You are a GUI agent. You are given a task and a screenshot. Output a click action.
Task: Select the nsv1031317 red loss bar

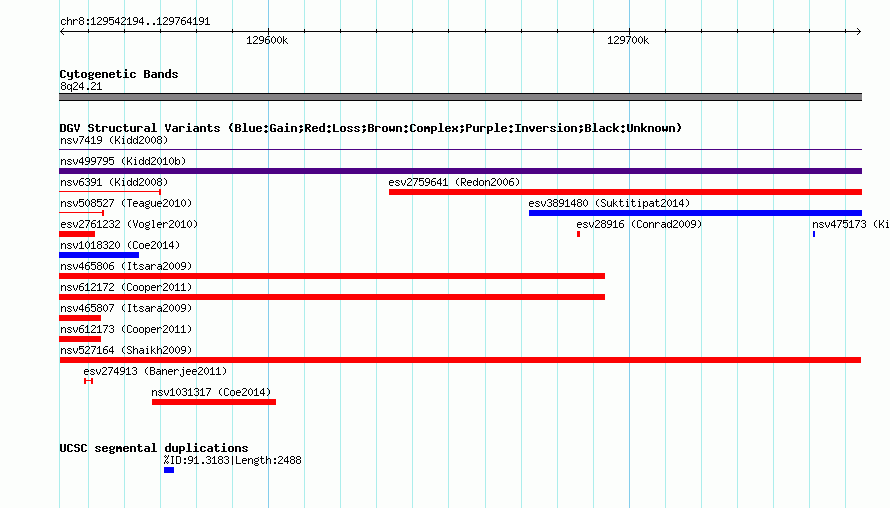[214, 402]
